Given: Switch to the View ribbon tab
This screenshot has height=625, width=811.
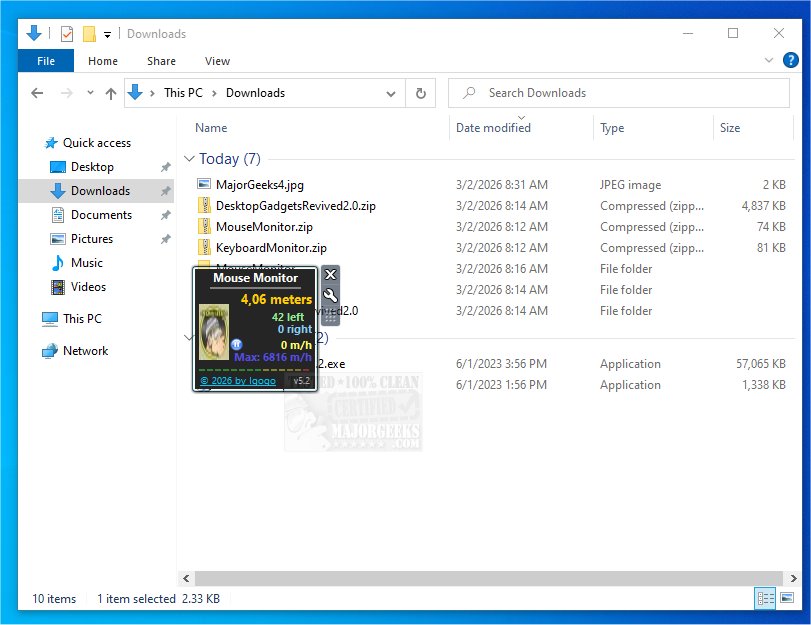Looking at the screenshot, I should coord(217,61).
